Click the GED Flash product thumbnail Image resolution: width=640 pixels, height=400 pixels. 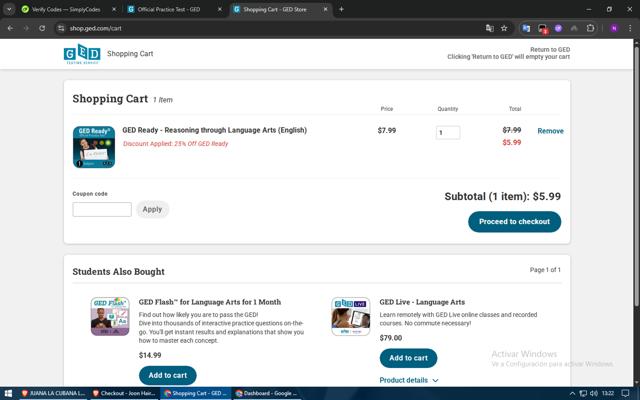pos(110,316)
